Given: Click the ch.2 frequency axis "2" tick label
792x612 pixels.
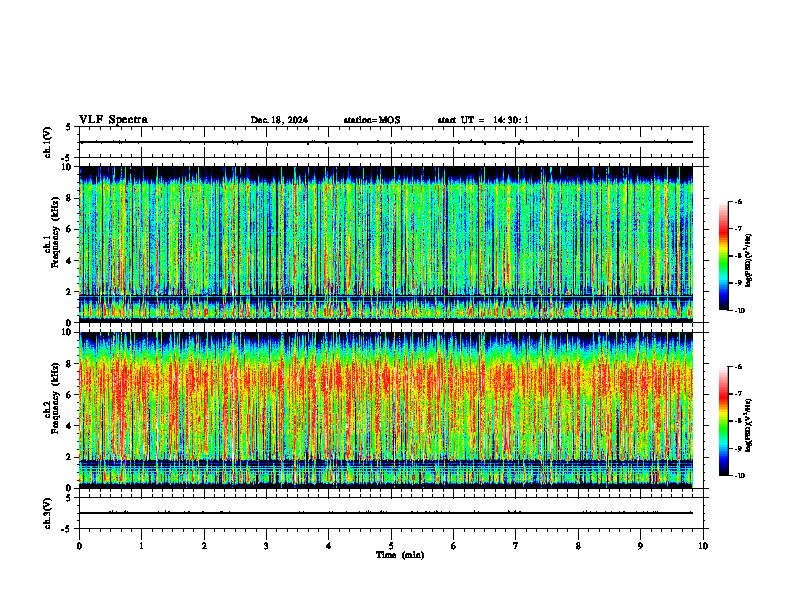Looking at the screenshot, I should pos(70,457).
